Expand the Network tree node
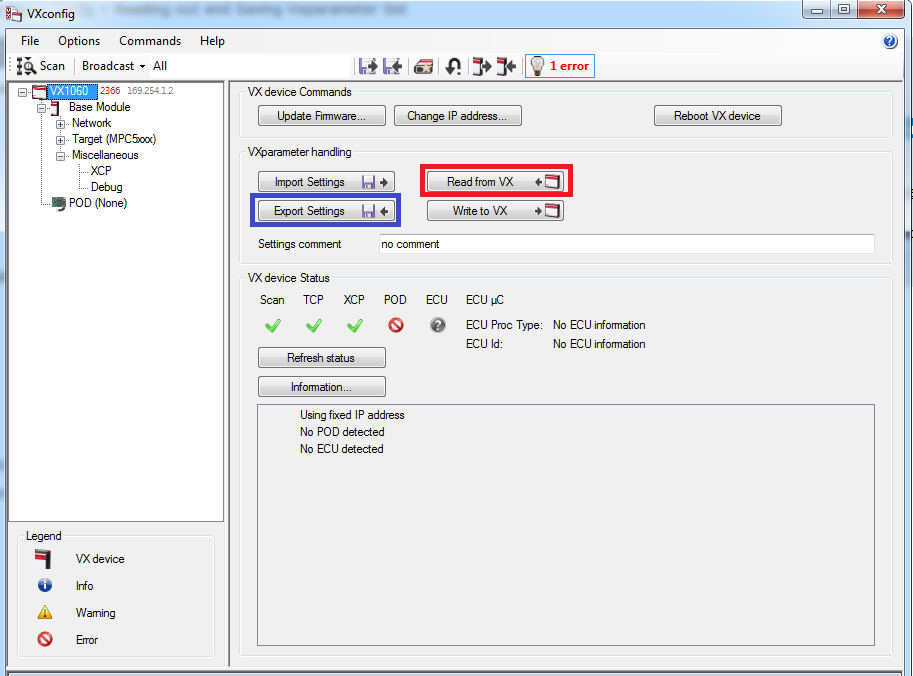Screen dimensions: 913x676 (61, 124)
